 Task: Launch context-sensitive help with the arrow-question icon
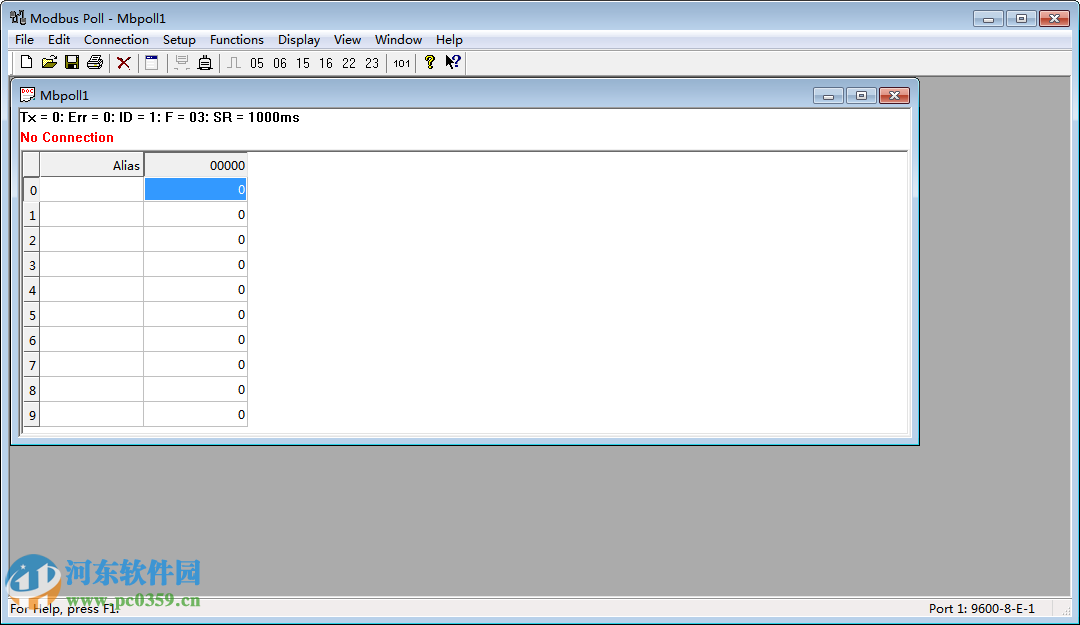click(x=452, y=62)
